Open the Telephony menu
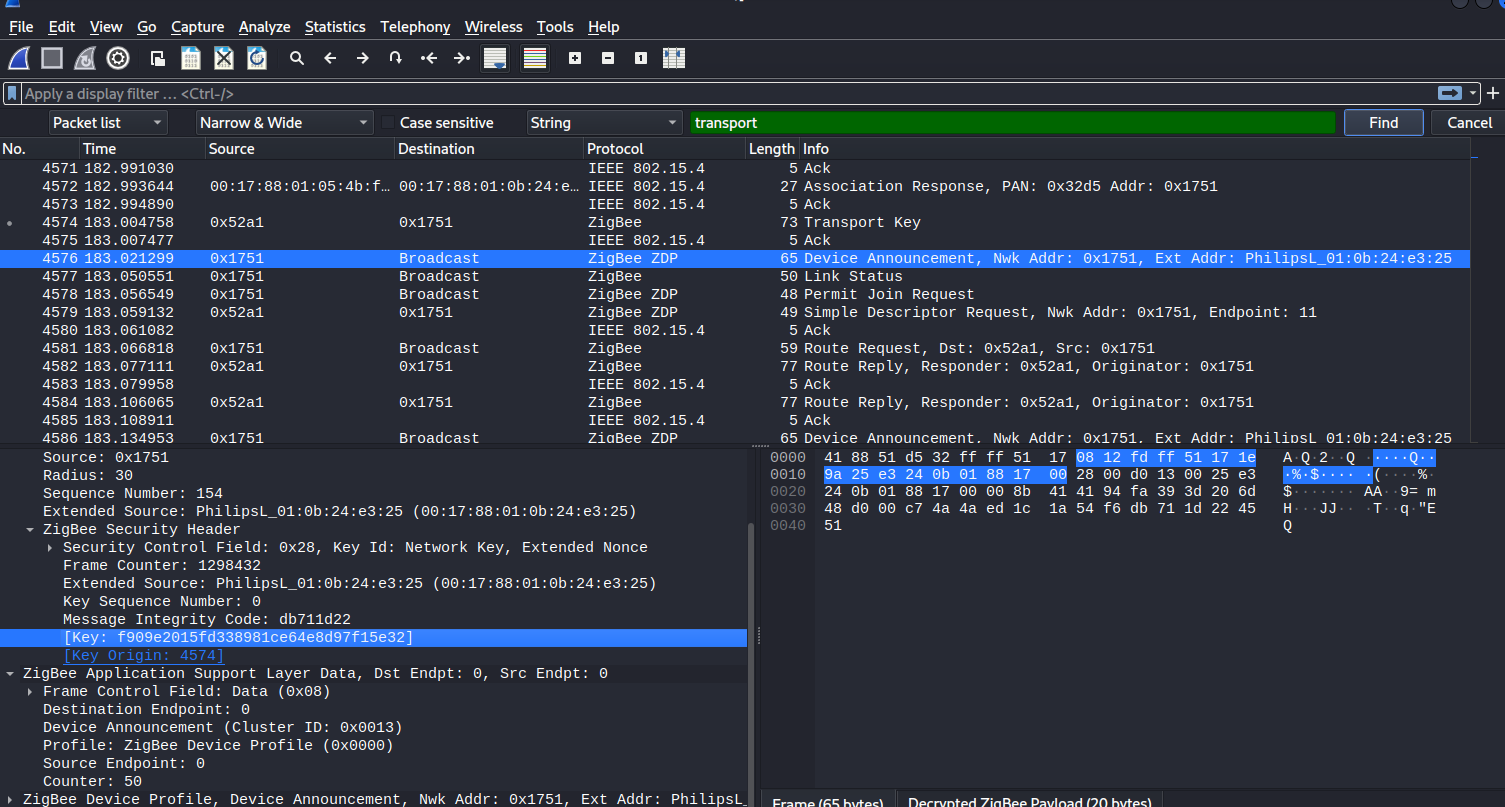 (415, 27)
